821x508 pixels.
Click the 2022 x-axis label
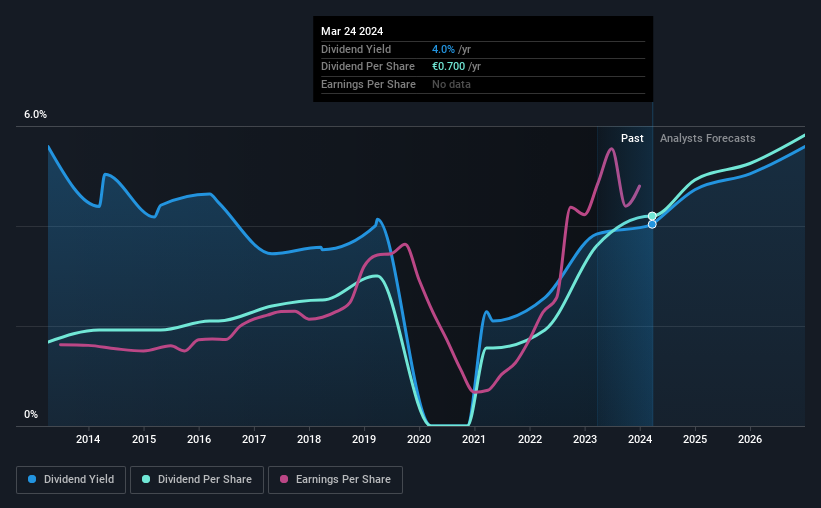pyautogui.click(x=530, y=439)
